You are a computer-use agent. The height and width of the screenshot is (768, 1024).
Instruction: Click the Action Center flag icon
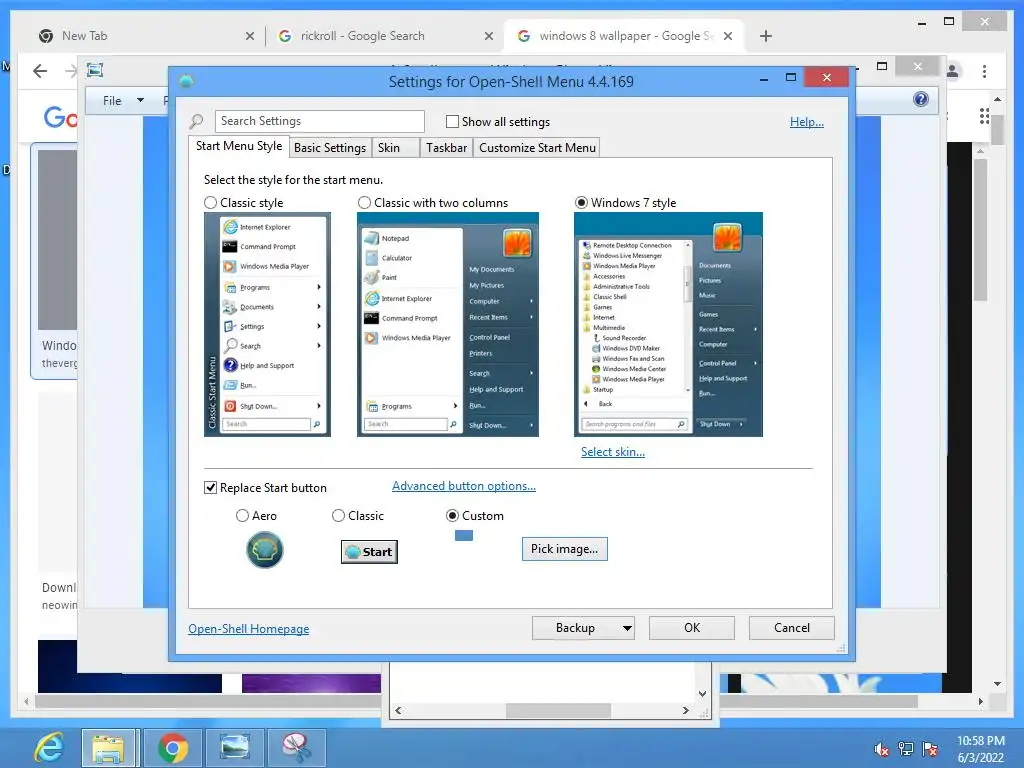930,749
